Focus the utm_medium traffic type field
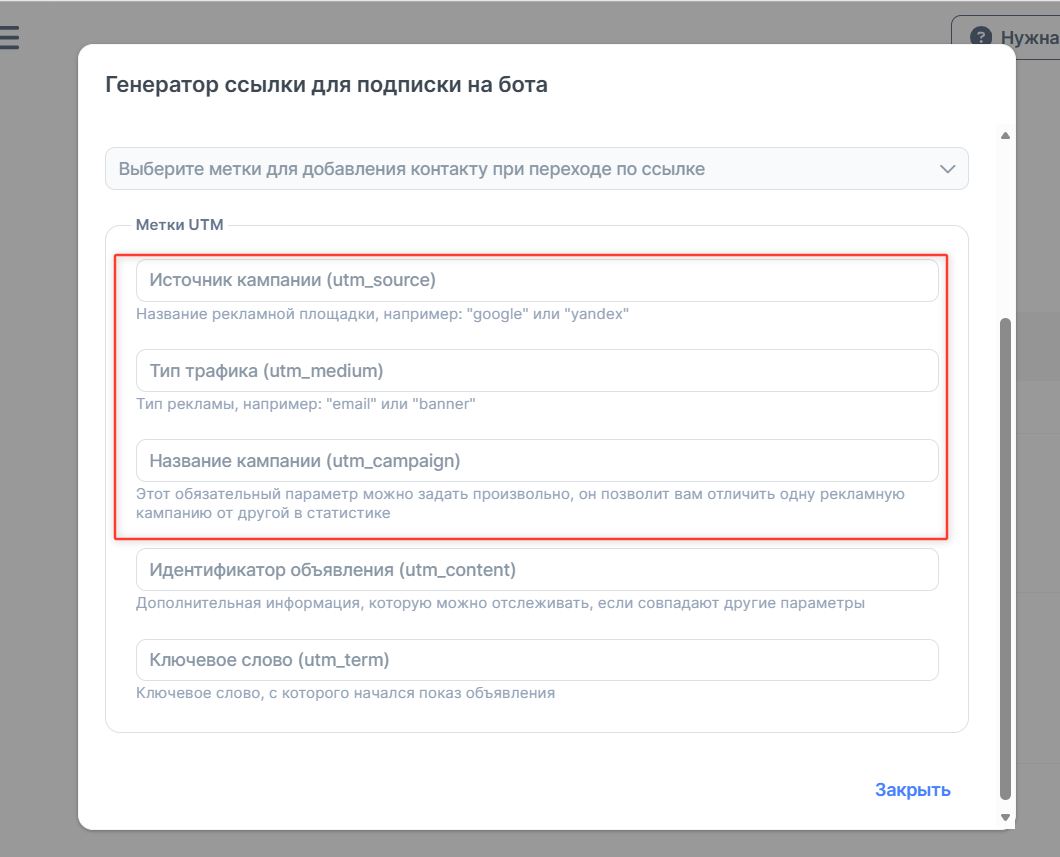 click(x=537, y=370)
